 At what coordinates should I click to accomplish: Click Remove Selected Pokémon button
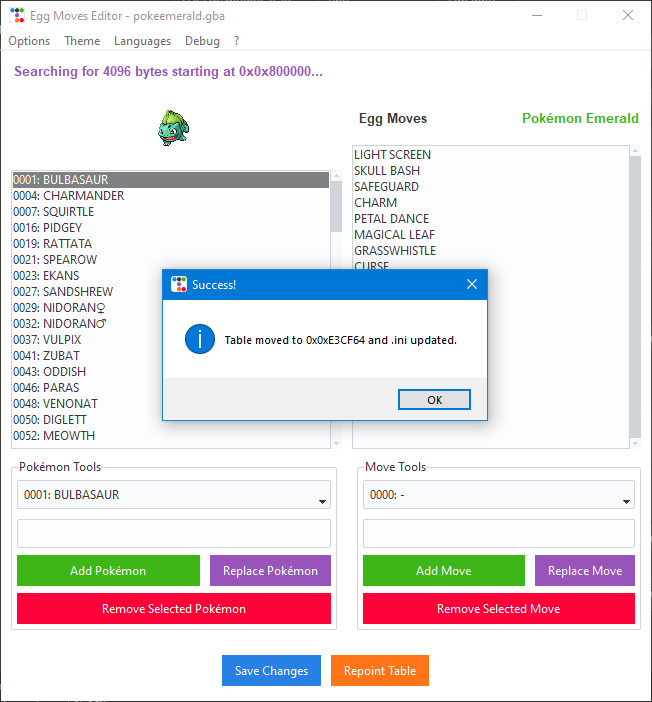pyautogui.click(x=173, y=608)
